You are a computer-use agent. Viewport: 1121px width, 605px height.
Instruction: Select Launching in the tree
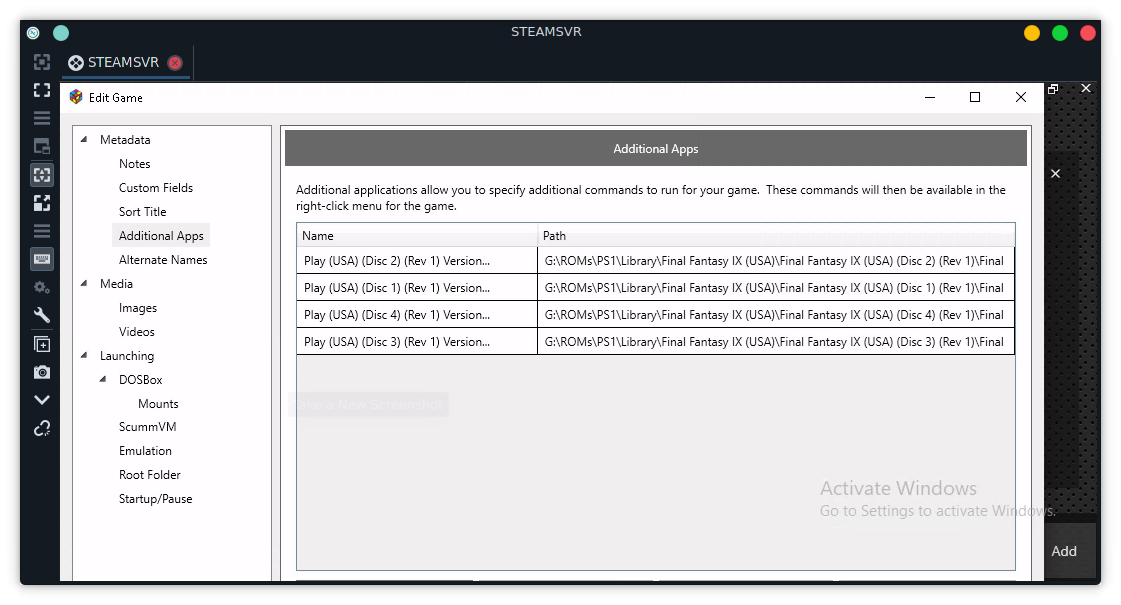[x=127, y=355]
